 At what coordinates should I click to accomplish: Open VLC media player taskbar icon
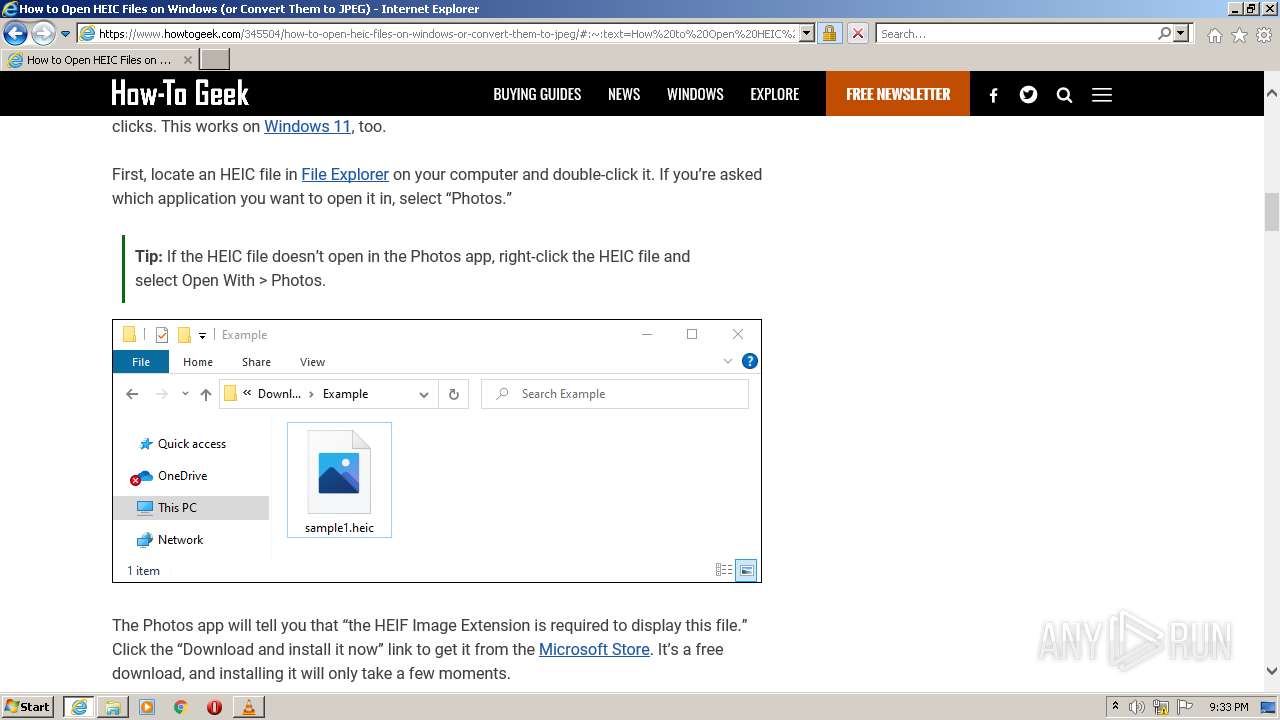[248, 707]
